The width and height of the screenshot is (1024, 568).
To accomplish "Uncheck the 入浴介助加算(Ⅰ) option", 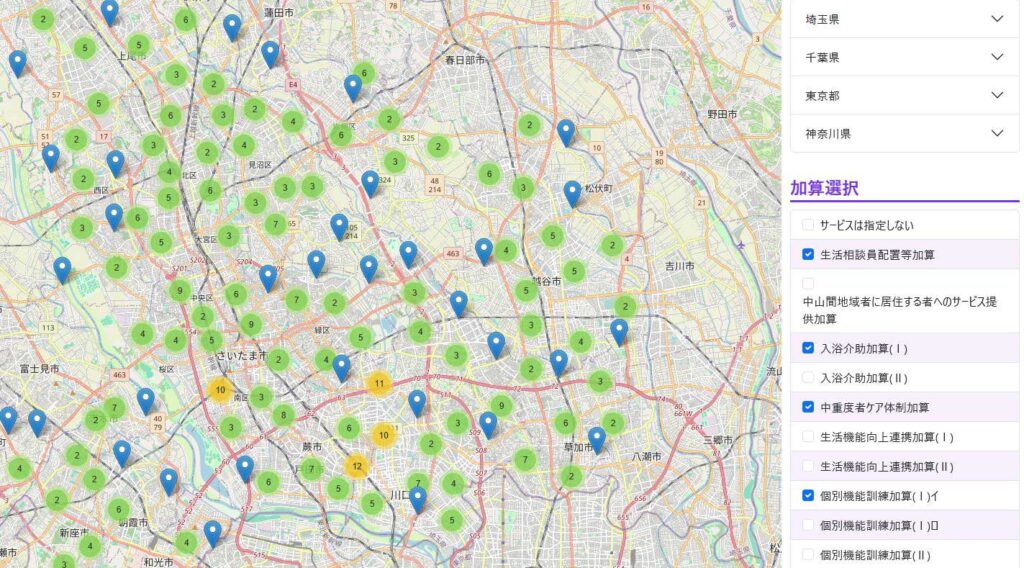I will point(808,348).
